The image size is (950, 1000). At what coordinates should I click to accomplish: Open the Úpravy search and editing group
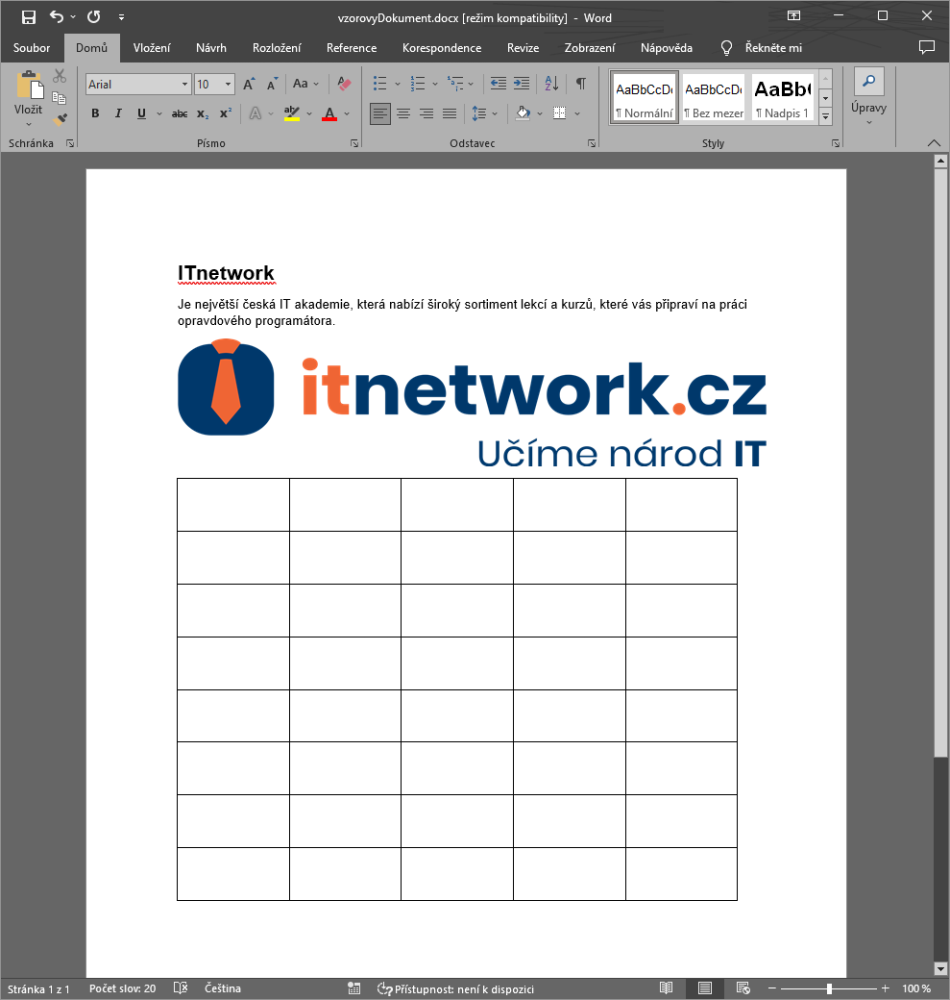pyautogui.click(x=869, y=96)
